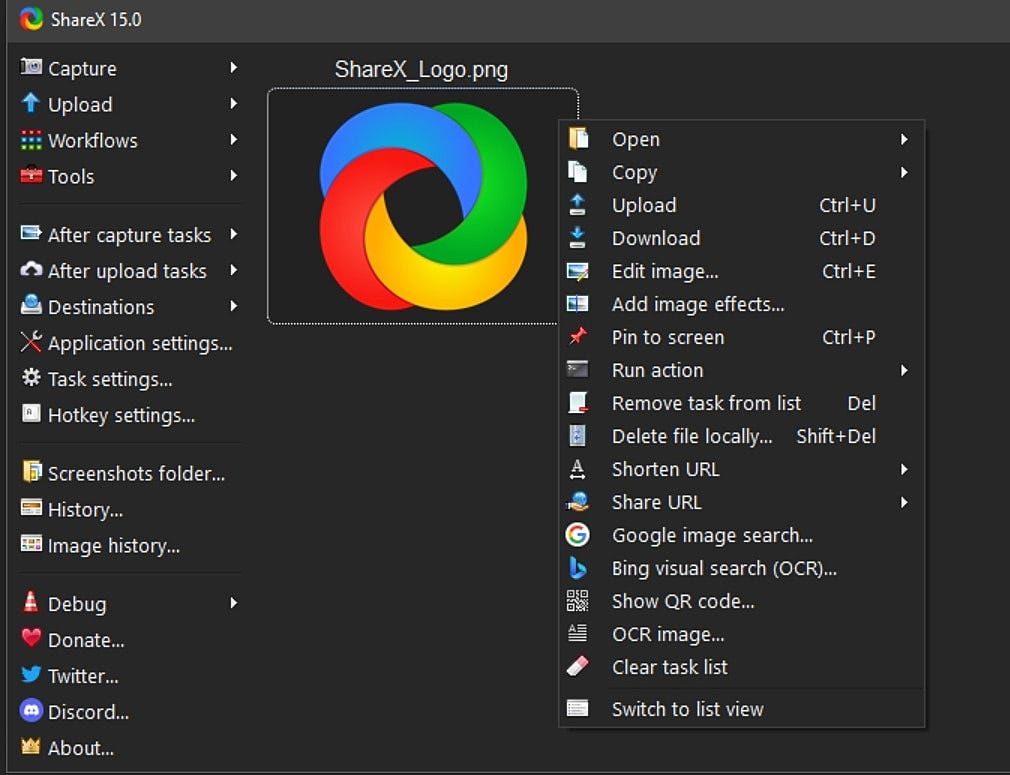1010x775 pixels.
Task: Click the Destinations icon
Action: (31, 305)
